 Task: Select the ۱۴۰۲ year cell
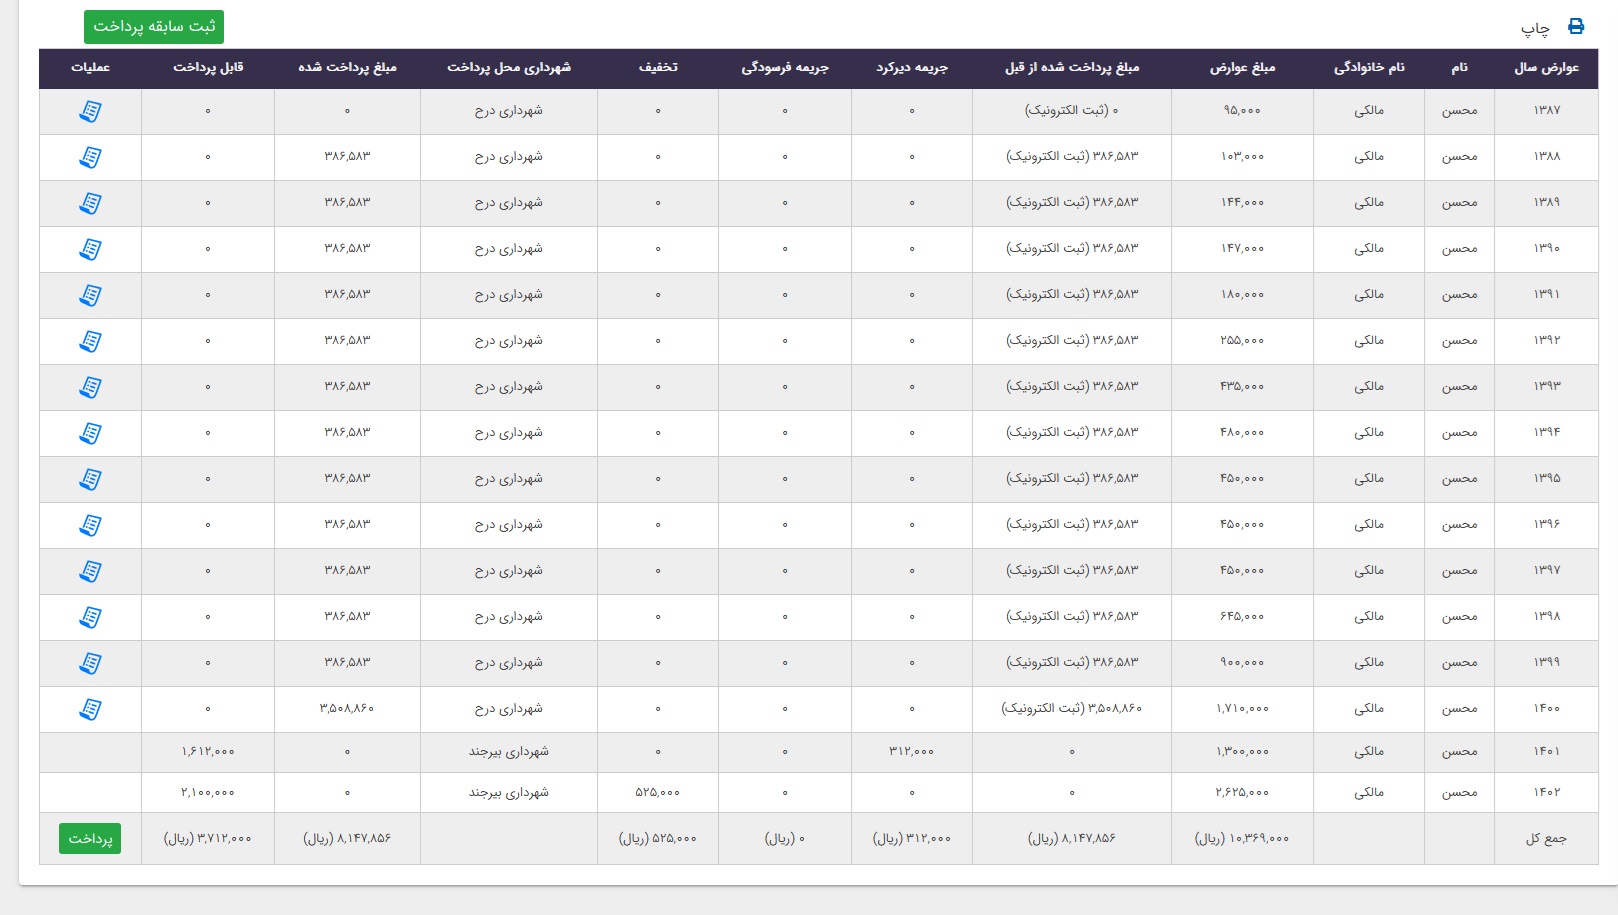1546,792
